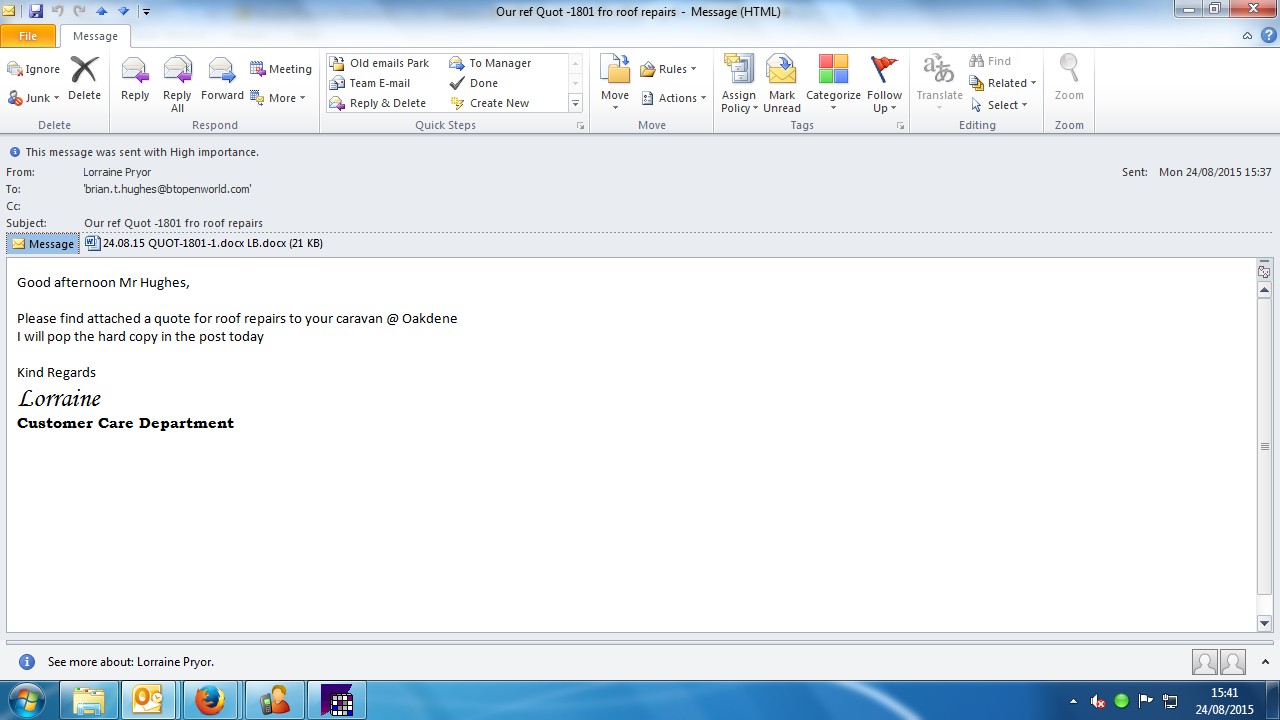The image size is (1280, 720).
Task: Run the To Manager quick step
Action: (x=499, y=63)
